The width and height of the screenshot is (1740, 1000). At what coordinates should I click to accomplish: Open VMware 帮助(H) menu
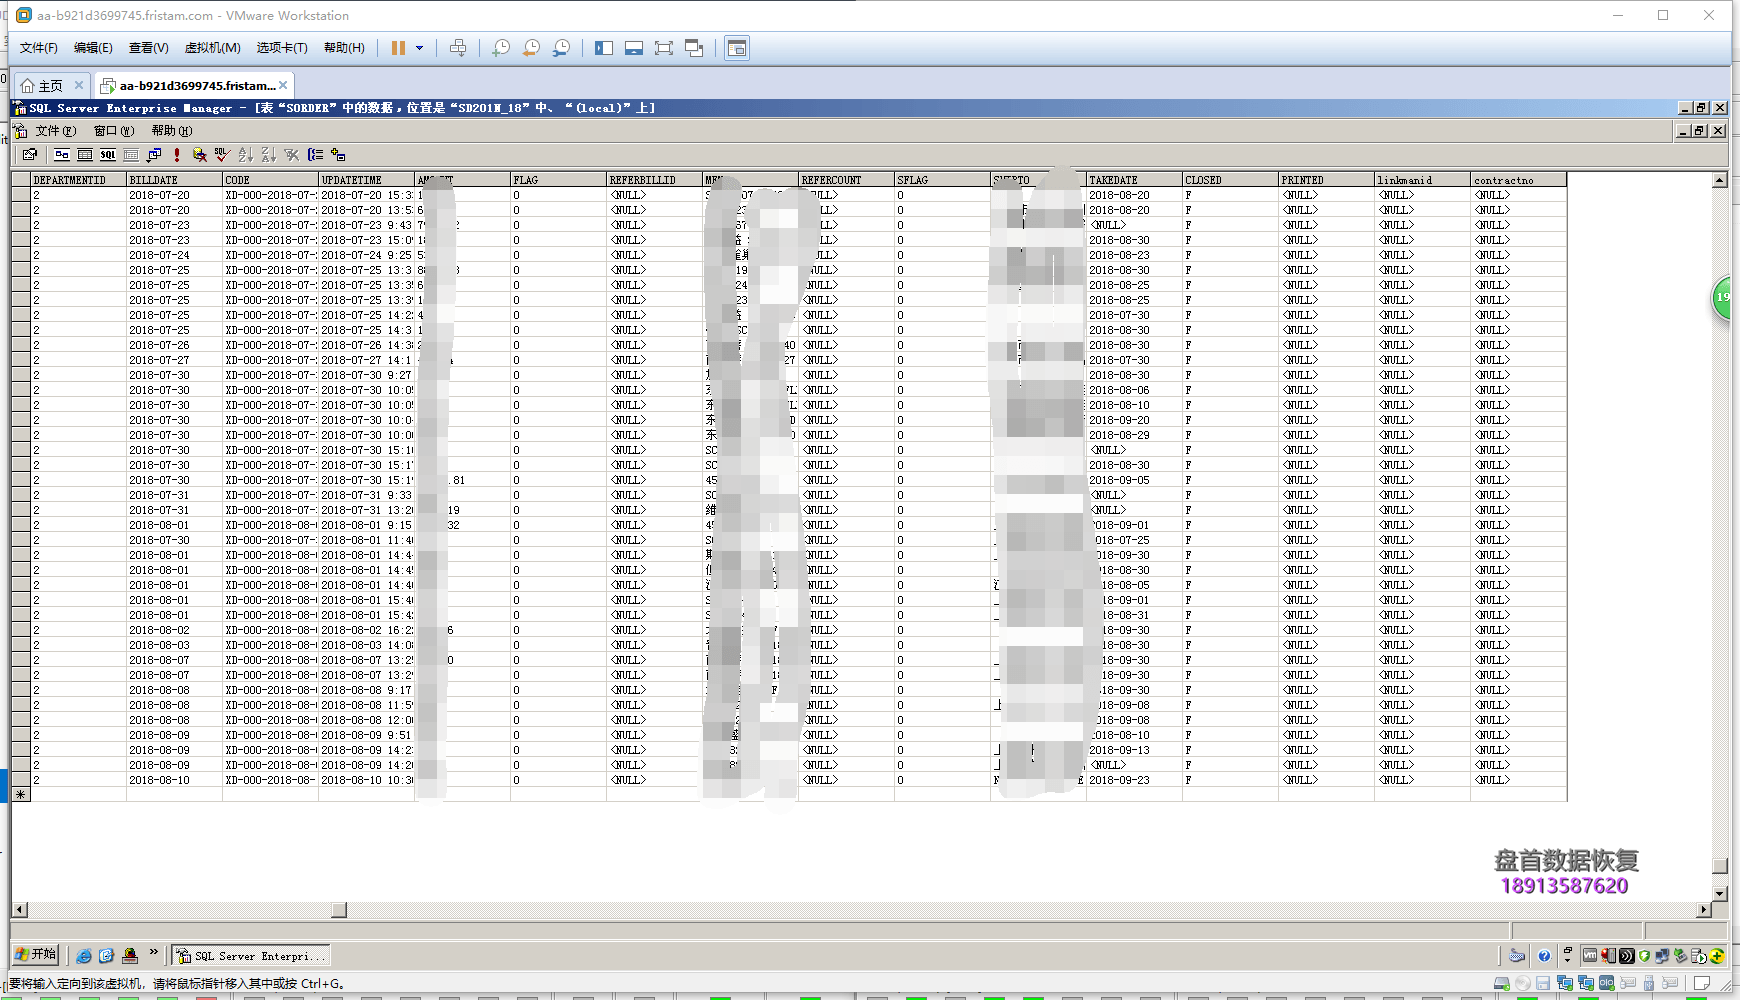(344, 48)
